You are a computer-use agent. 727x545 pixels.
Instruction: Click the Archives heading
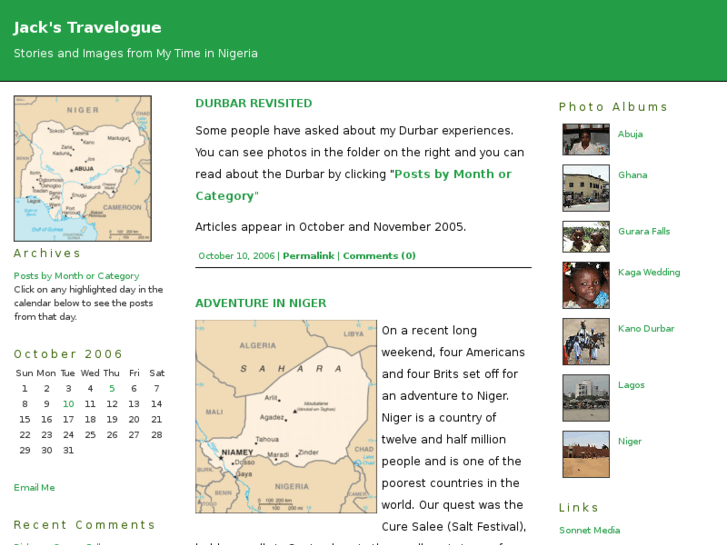(47, 253)
